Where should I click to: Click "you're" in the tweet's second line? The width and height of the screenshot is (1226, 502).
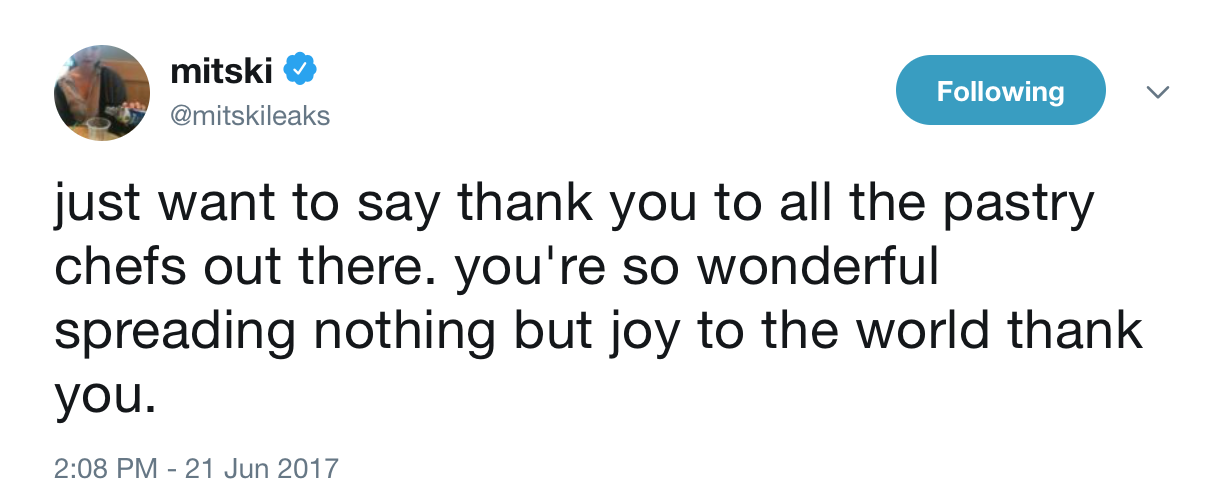coord(530,270)
